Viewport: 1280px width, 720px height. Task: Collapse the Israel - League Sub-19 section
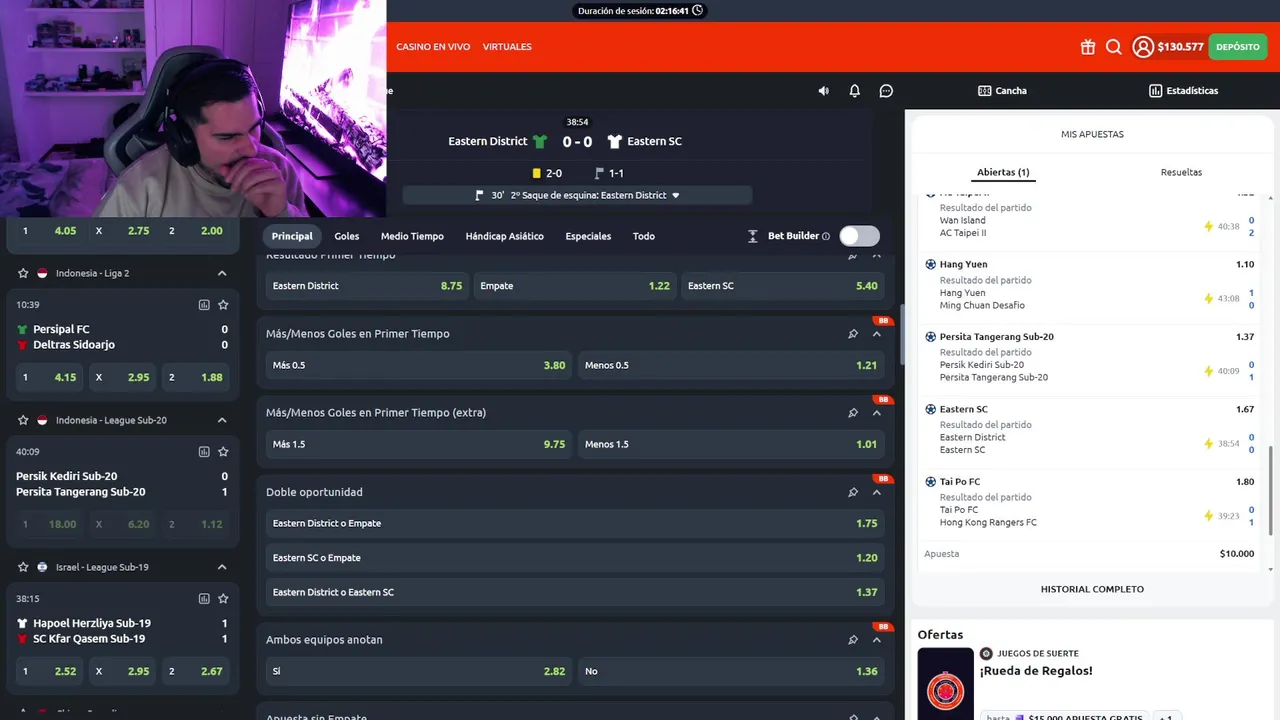222,567
